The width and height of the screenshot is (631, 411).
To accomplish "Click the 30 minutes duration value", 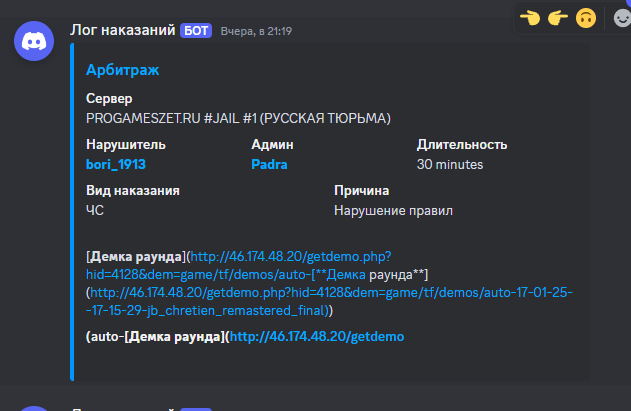I will [450, 164].
